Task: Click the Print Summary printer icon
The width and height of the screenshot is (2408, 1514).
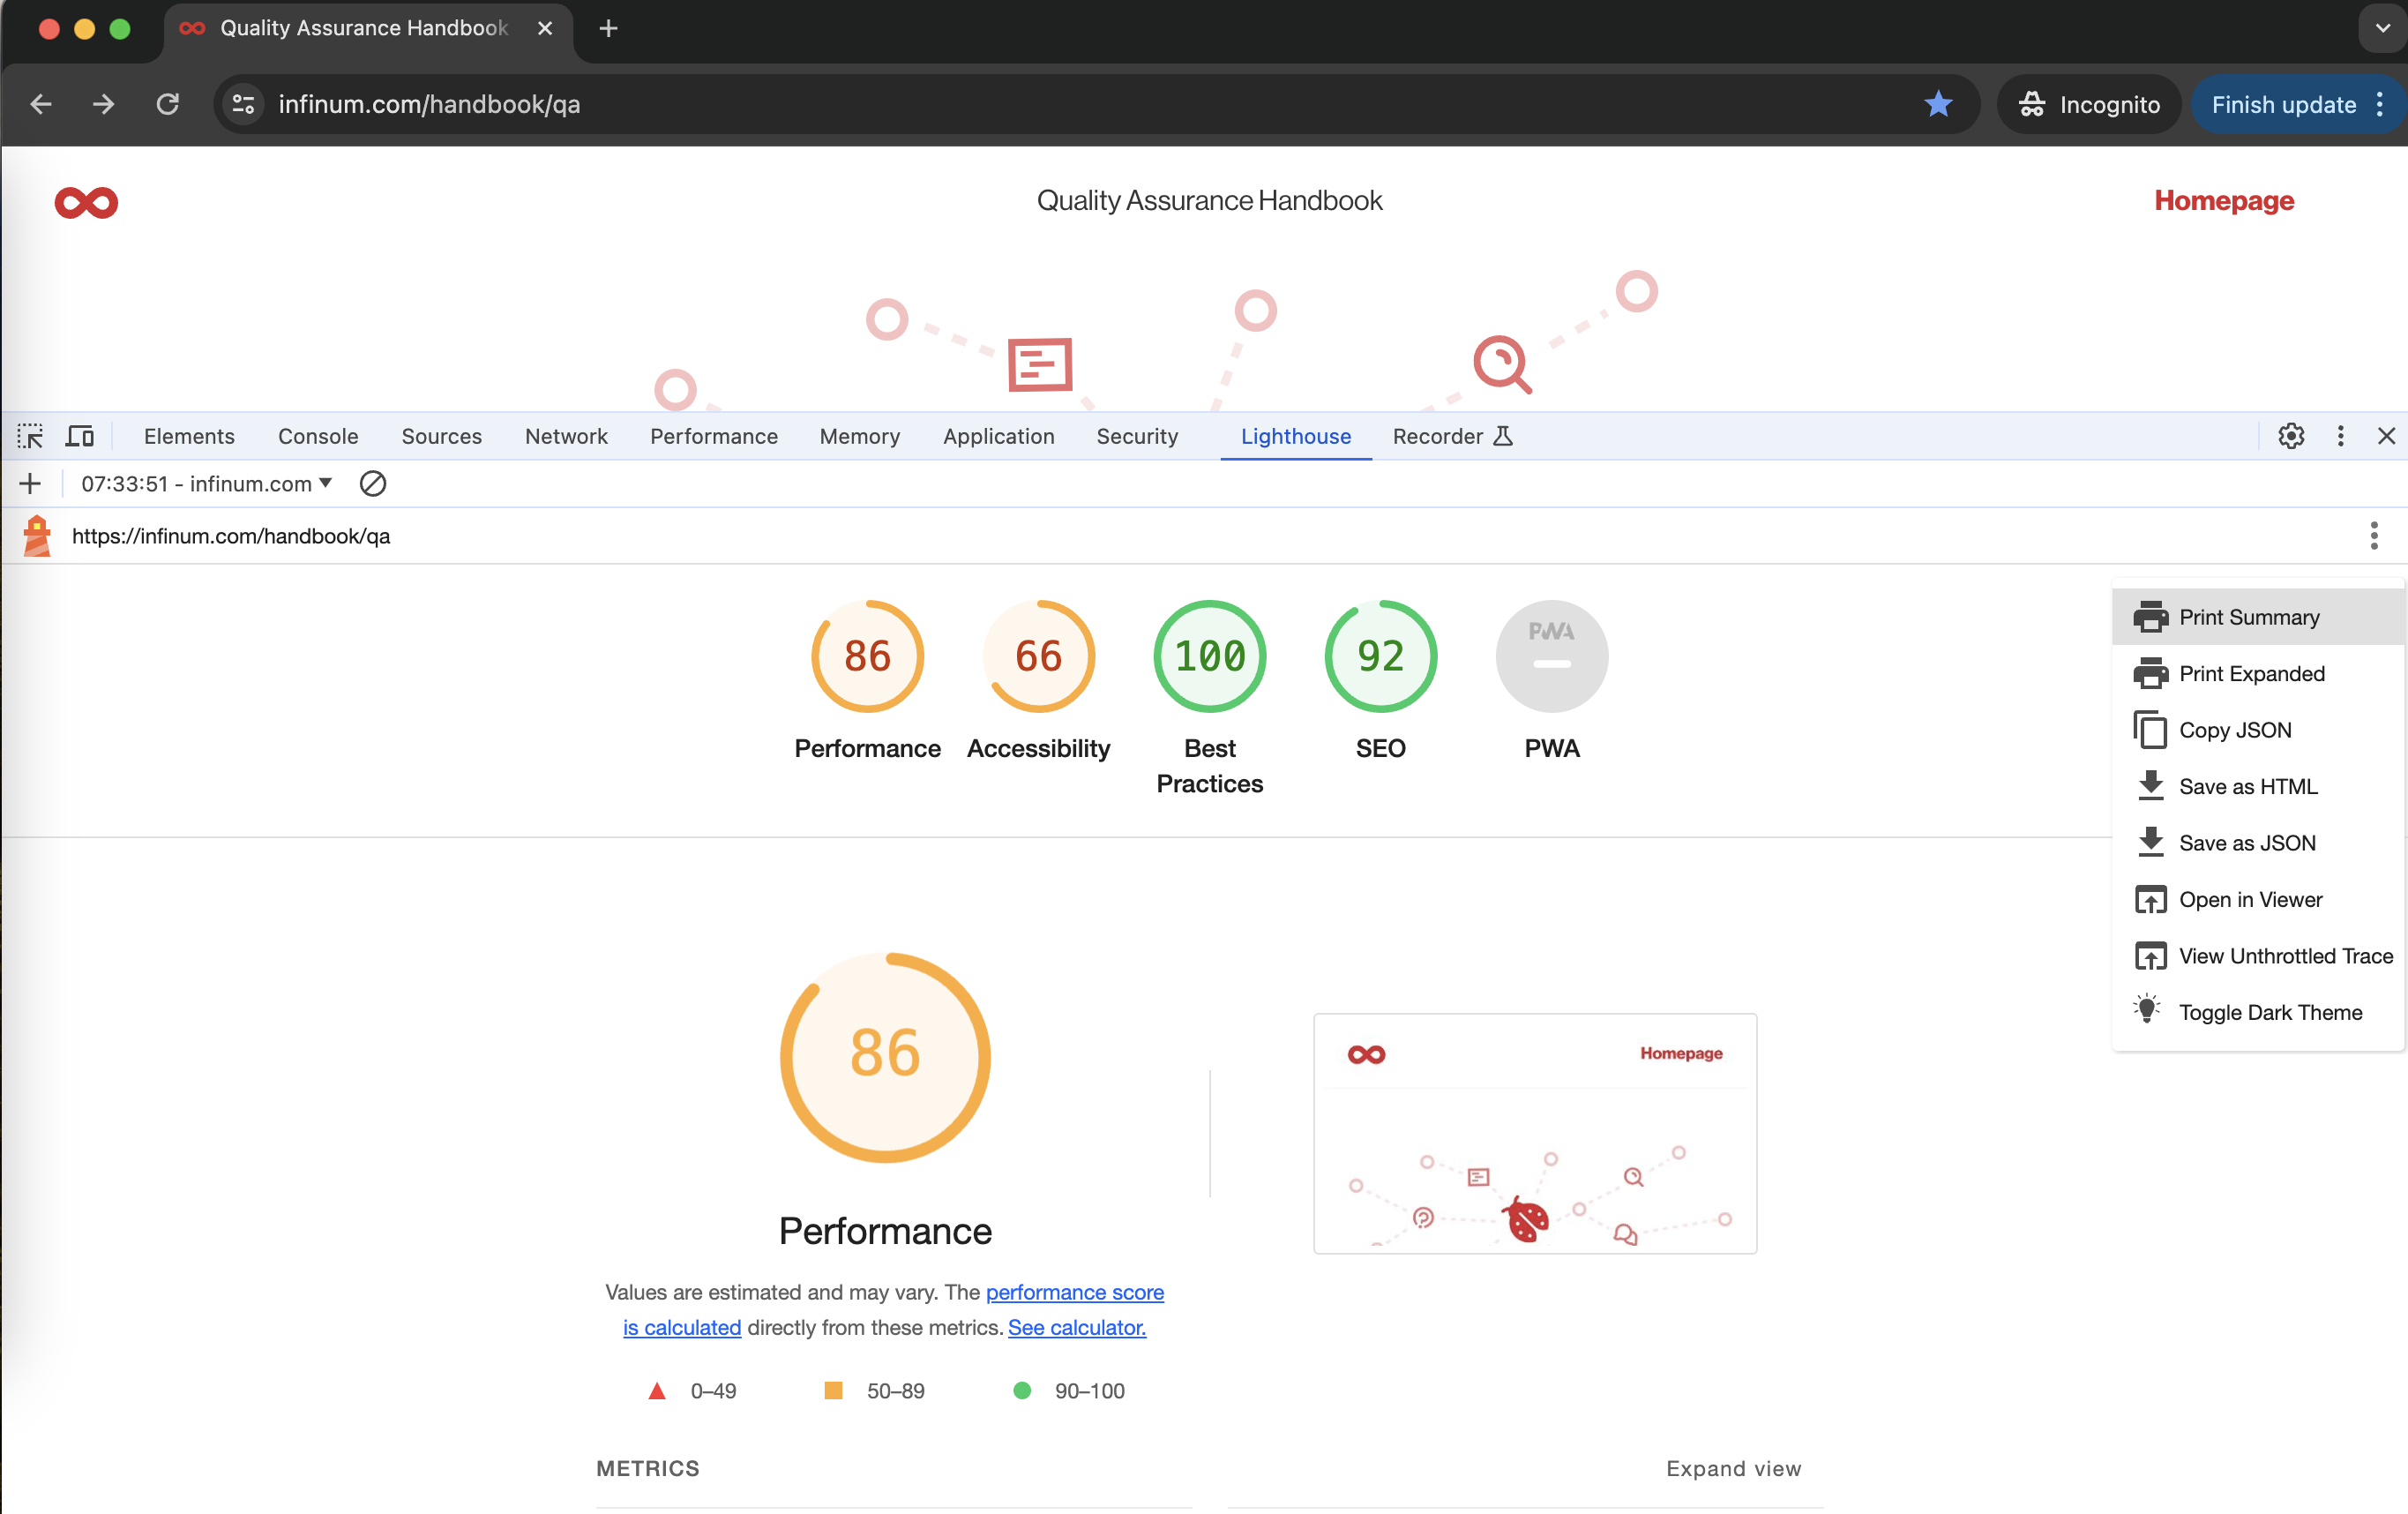Action: pos(2150,617)
